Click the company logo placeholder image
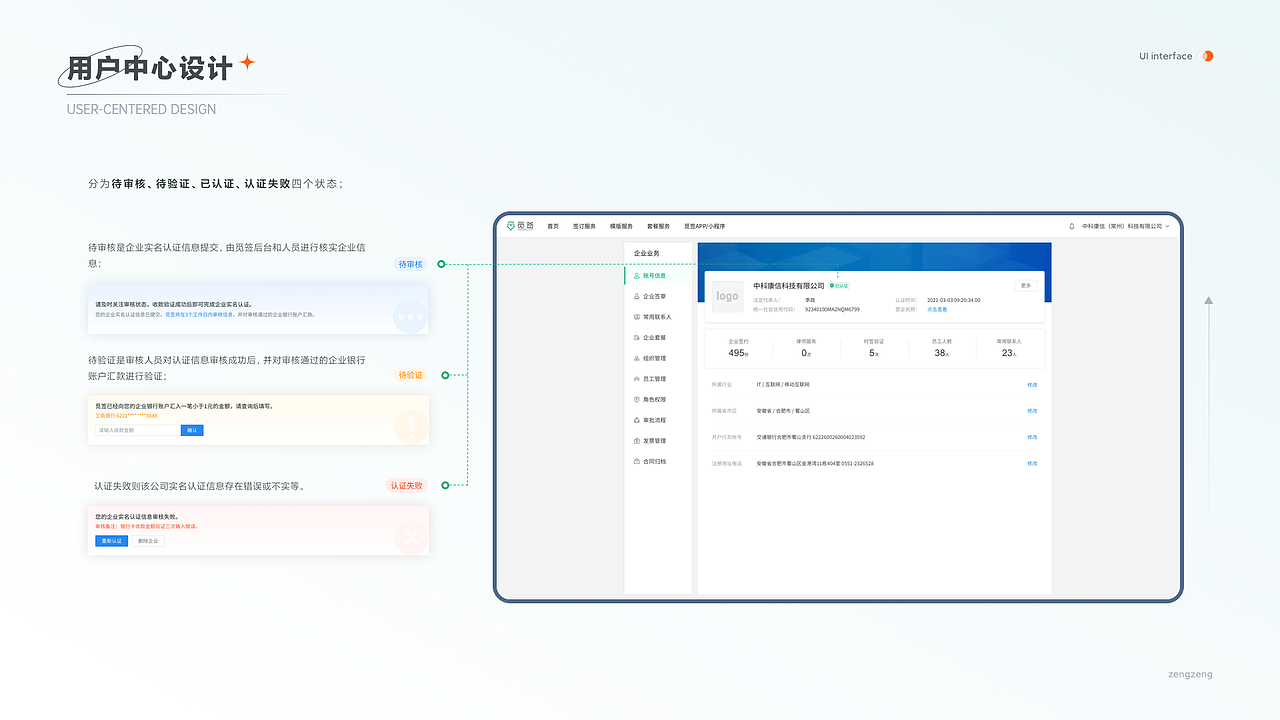 tap(727, 296)
